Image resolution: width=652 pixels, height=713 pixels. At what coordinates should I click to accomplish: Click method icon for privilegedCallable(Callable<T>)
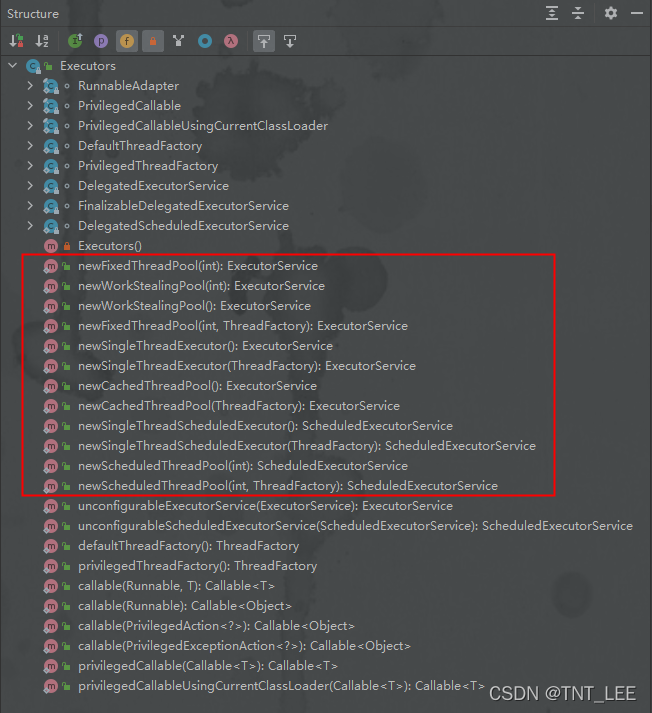50,666
